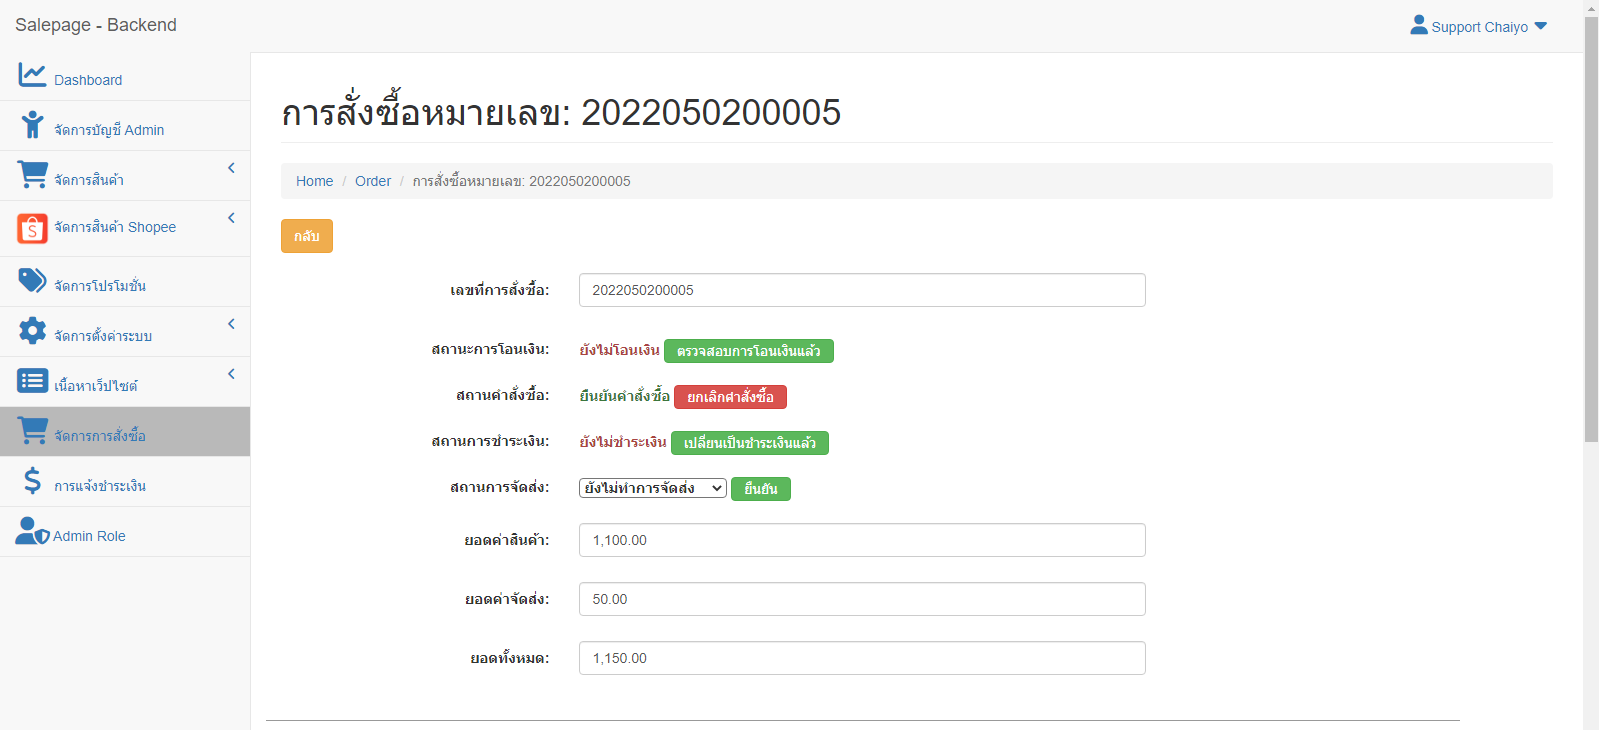Click the payment notification dollar icon
This screenshot has width=1599, height=730.
(x=32, y=481)
